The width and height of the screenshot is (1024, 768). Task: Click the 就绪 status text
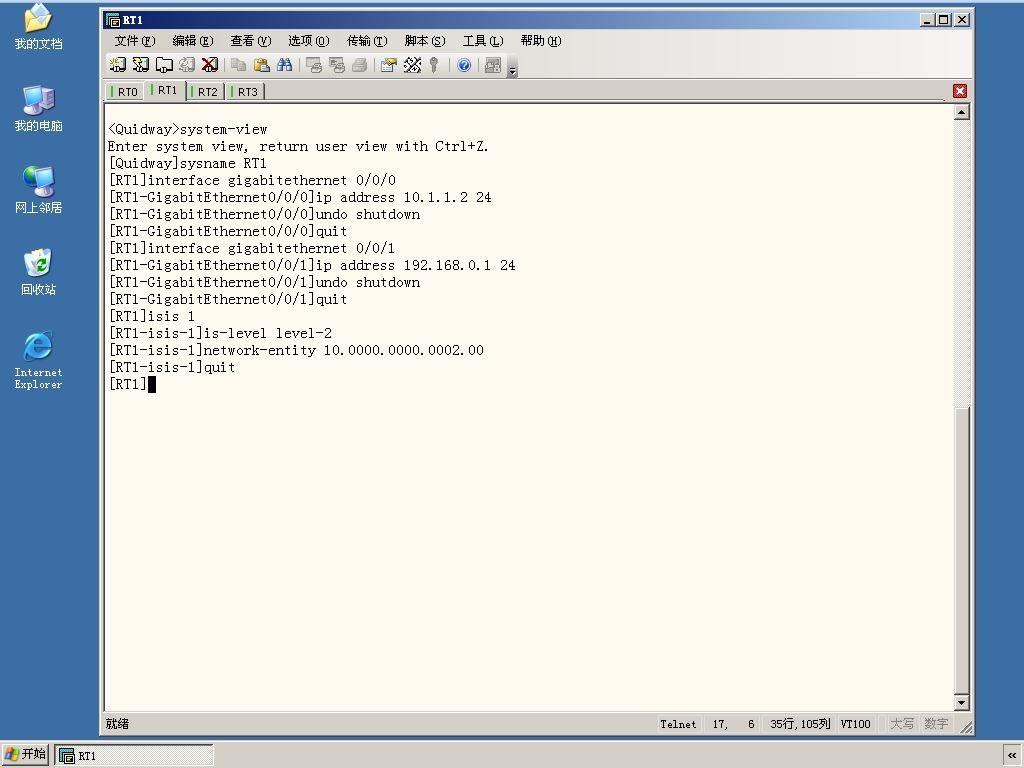point(117,724)
